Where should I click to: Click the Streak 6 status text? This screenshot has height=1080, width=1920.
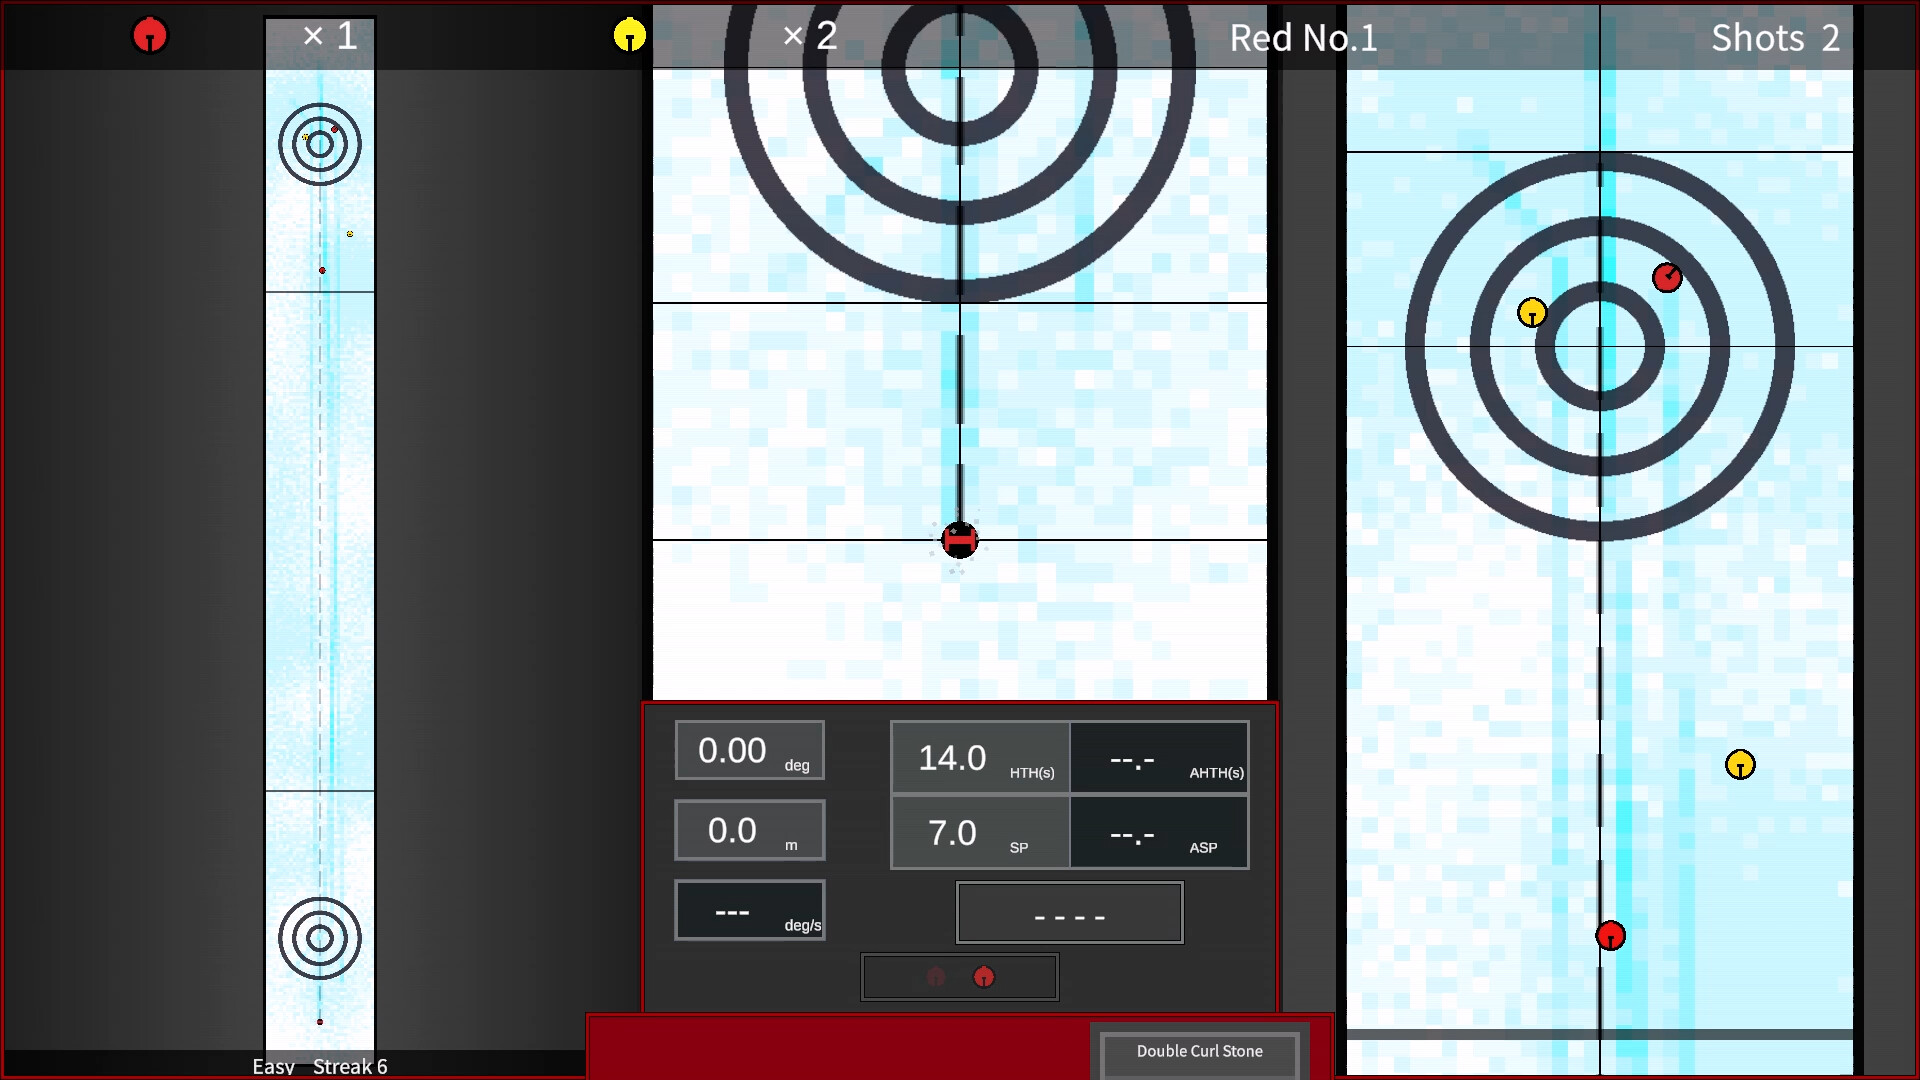pyautogui.click(x=350, y=1066)
